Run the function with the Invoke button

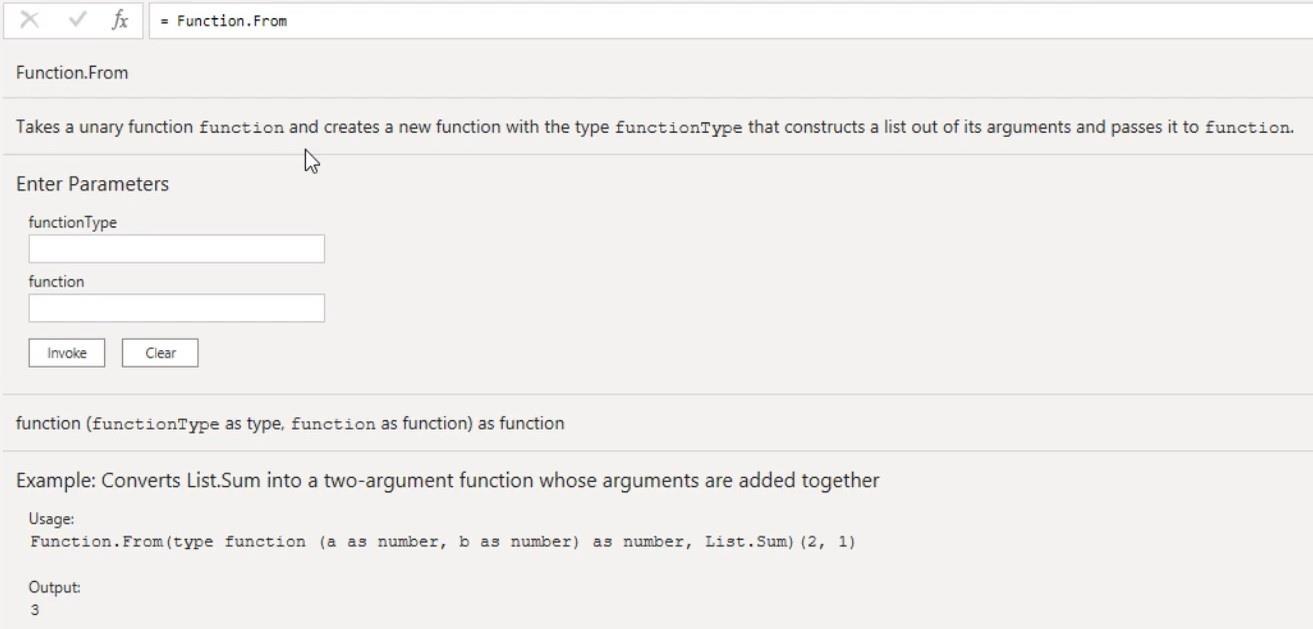point(67,353)
